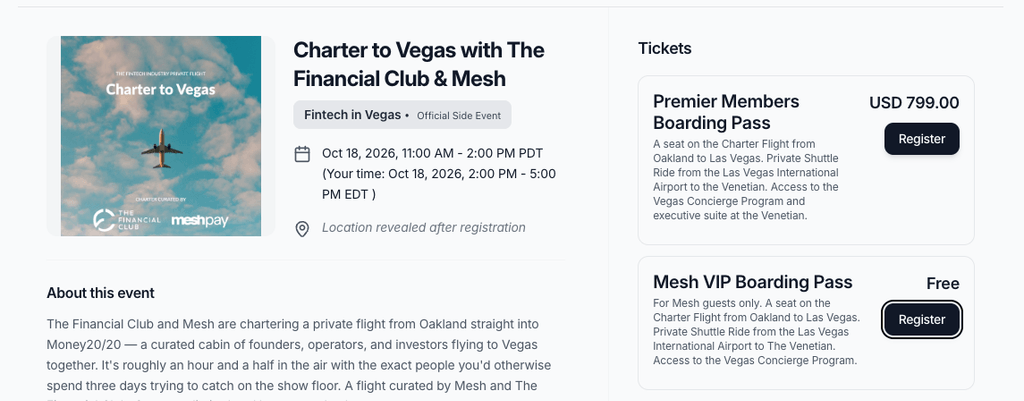This screenshot has width=1024, height=401.
Task: Click the USD 799.00 price label
Action: [914, 103]
